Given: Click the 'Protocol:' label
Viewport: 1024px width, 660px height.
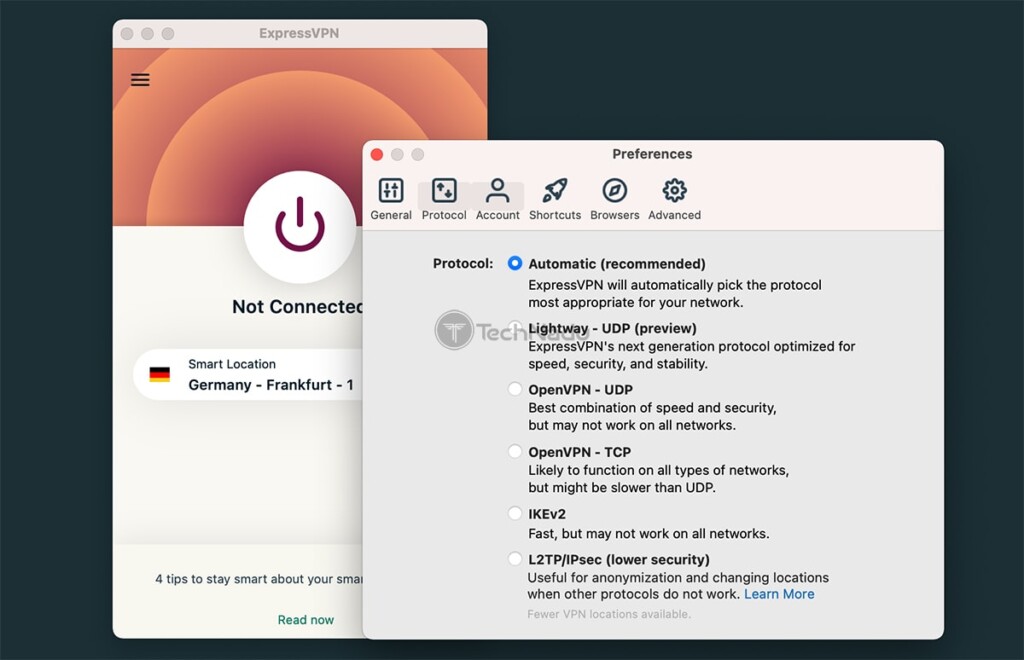Looking at the screenshot, I should pos(463,264).
